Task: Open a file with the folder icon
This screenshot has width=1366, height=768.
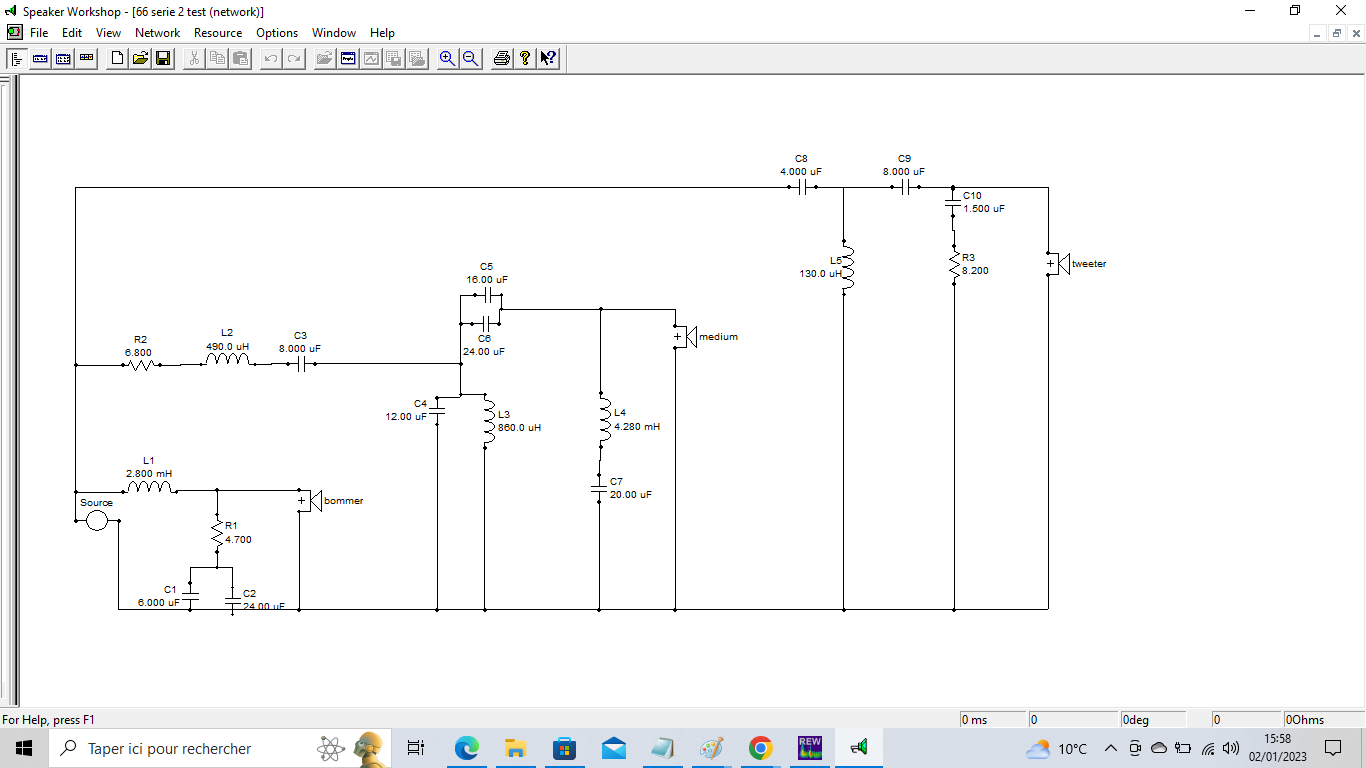Action: [140, 59]
